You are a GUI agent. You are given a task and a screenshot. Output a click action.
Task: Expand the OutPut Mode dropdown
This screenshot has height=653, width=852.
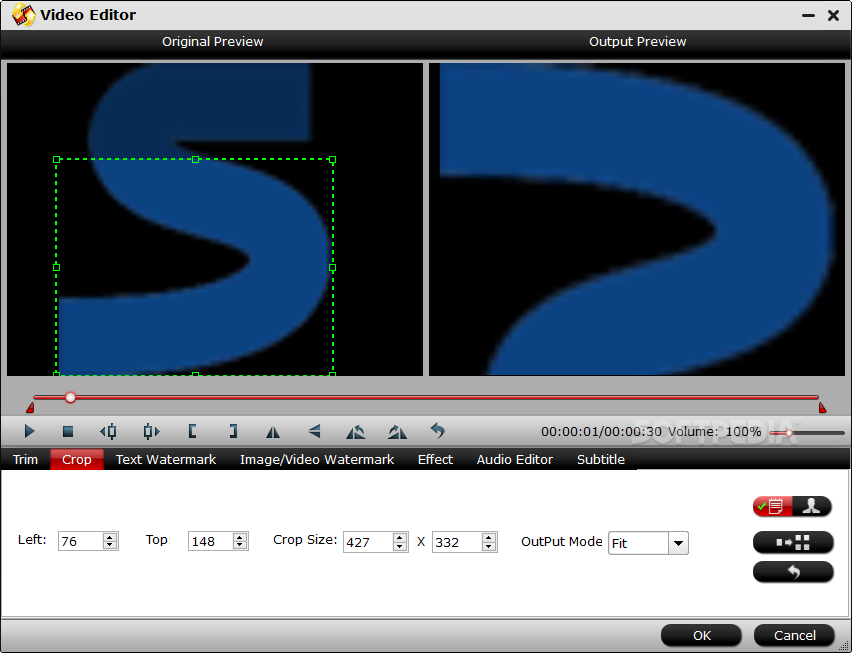coord(678,543)
